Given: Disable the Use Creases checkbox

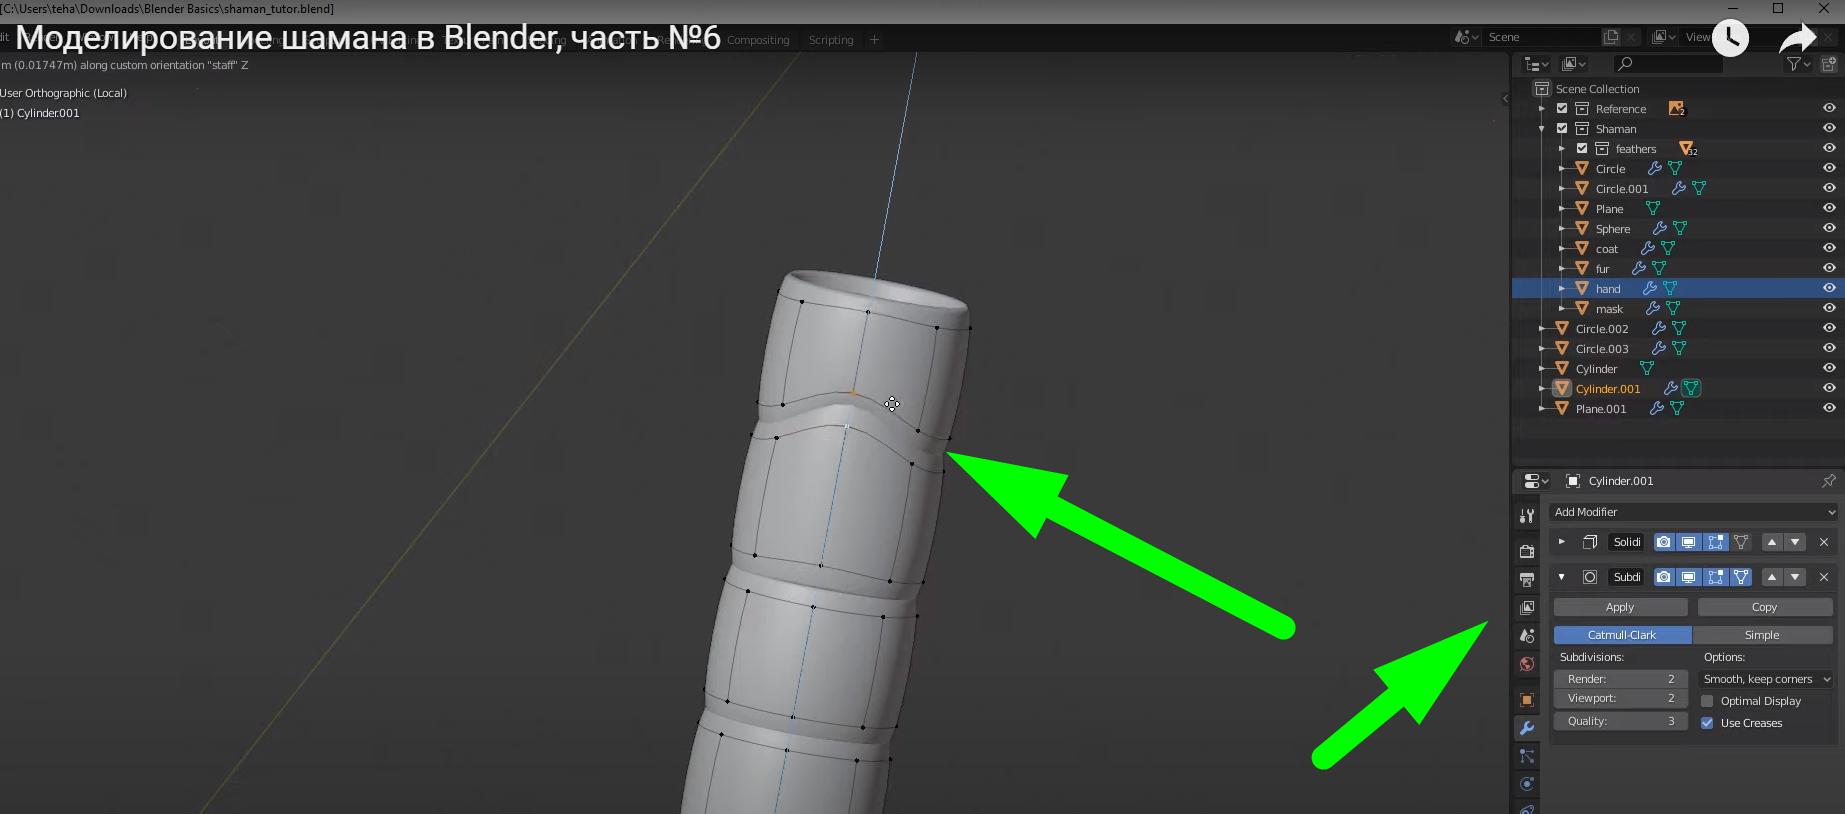Looking at the screenshot, I should click(x=1707, y=723).
